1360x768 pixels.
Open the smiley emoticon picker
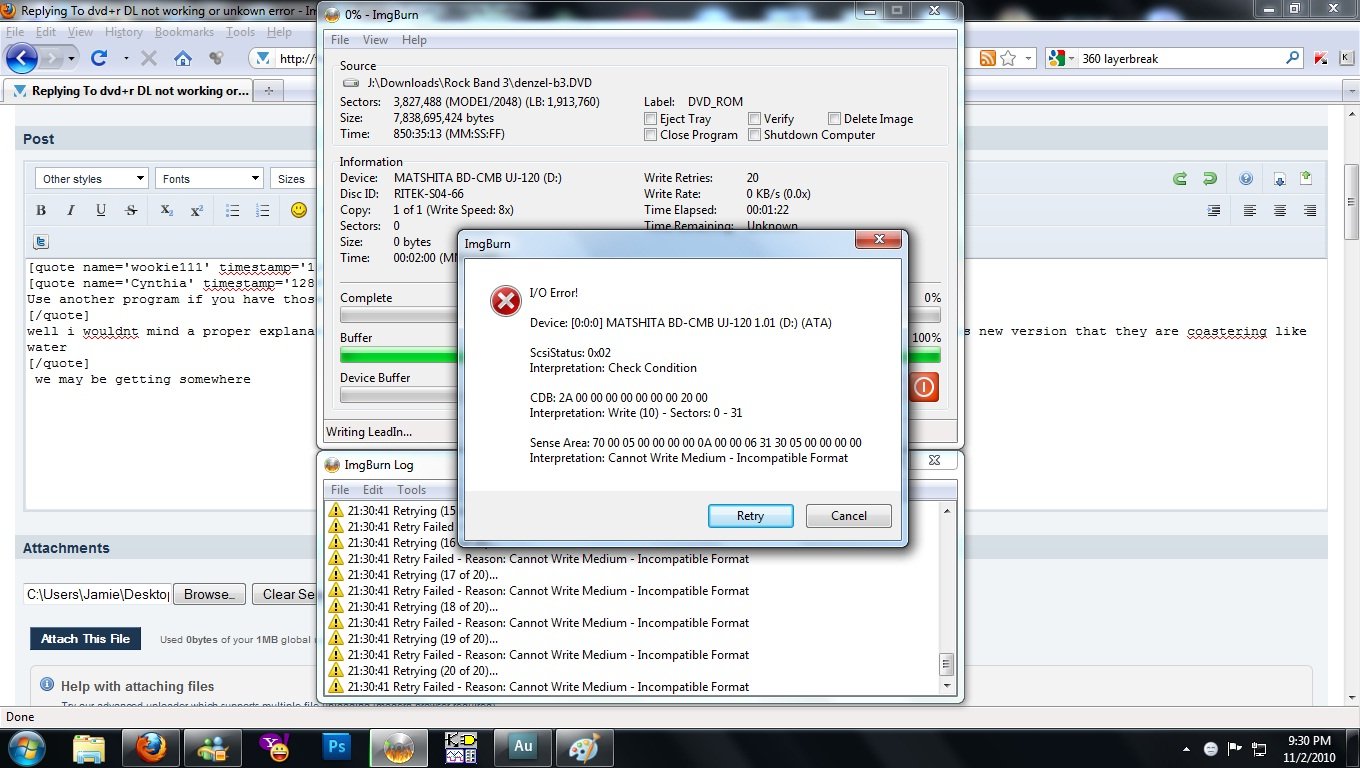click(298, 210)
